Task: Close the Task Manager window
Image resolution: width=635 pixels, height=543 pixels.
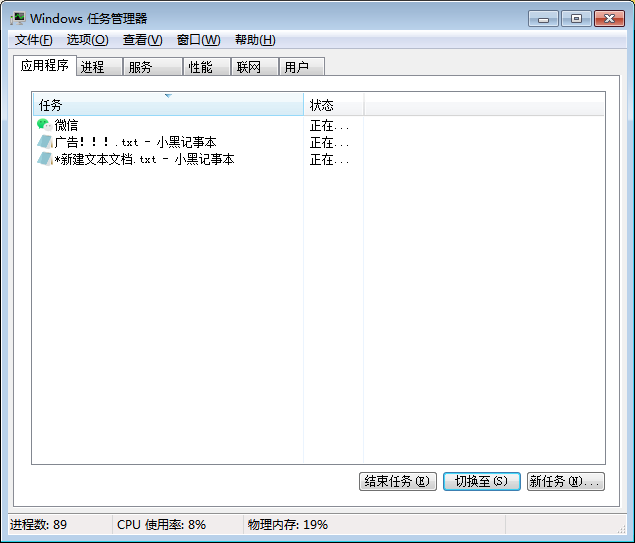Action: click(x=609, y=19)
